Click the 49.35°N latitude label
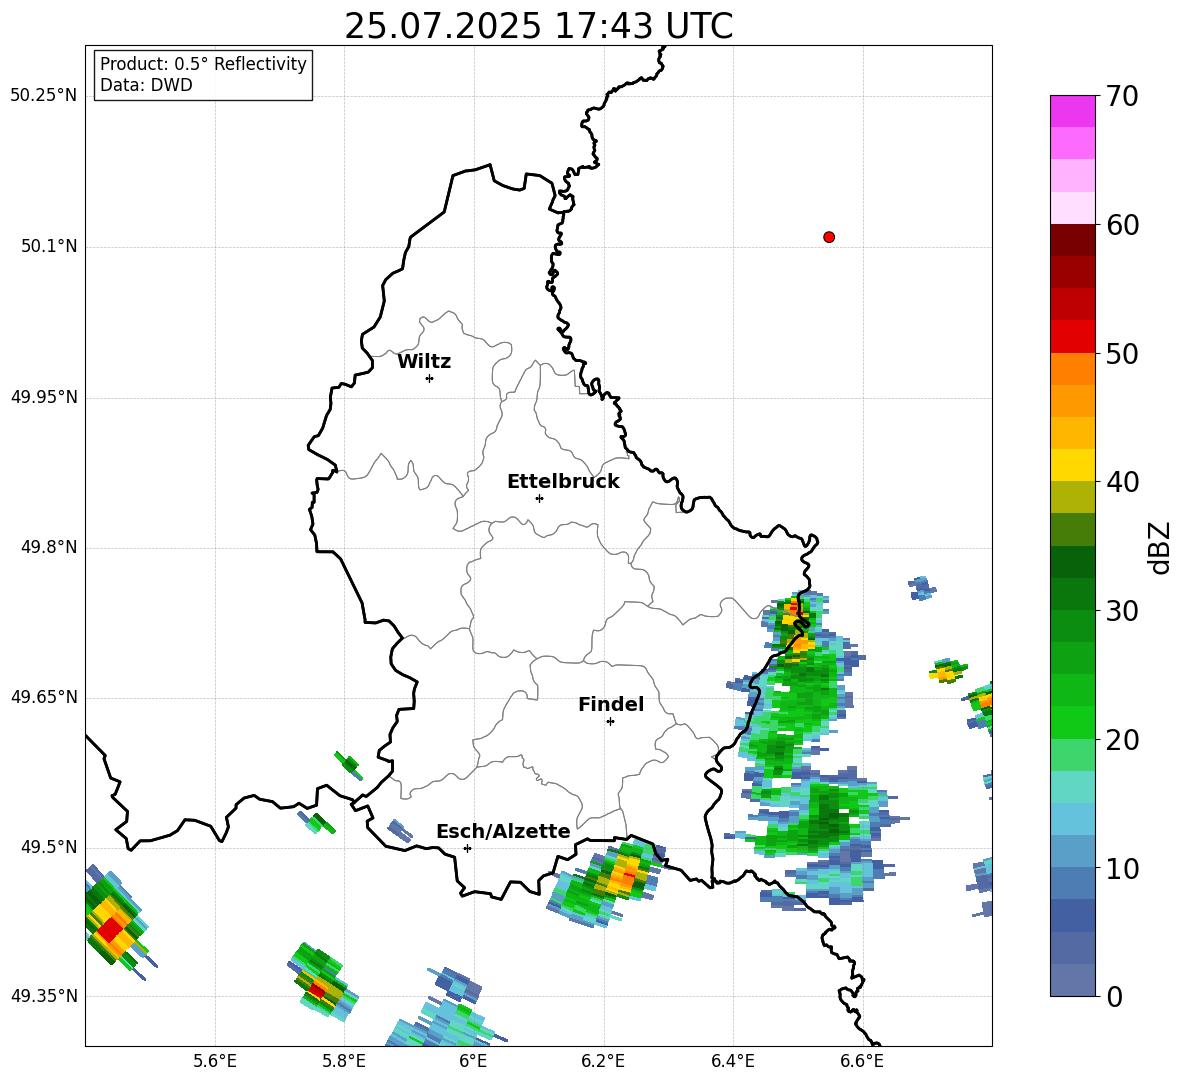The width and height of the screenshot is (1184, 1081). pos(44,996)
